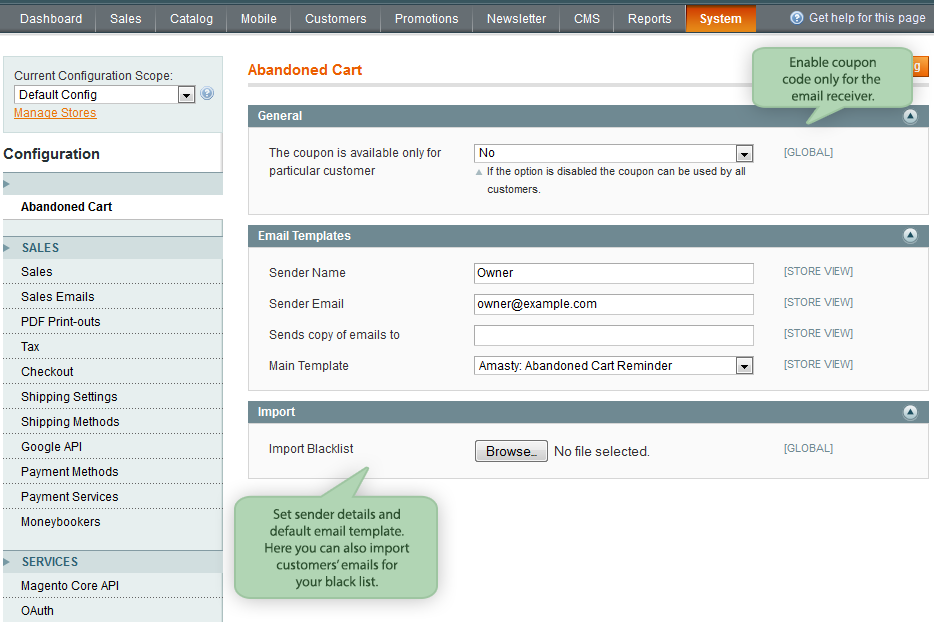
Task: Open the Current Configuration Scope dropdown
Action: [104, 95]
